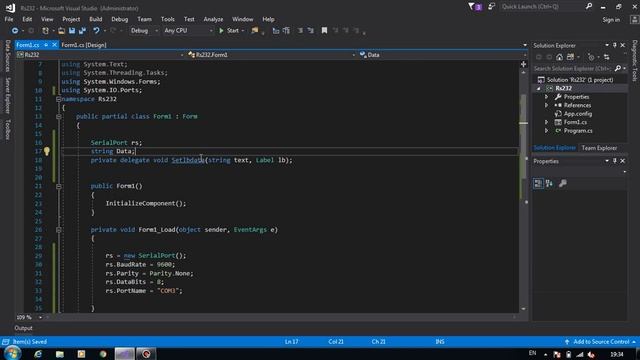The width and height of the screenshot is (640, 360).
Task: Toggle pin on Form1.cs tab
Action: [x=46, y=45]
